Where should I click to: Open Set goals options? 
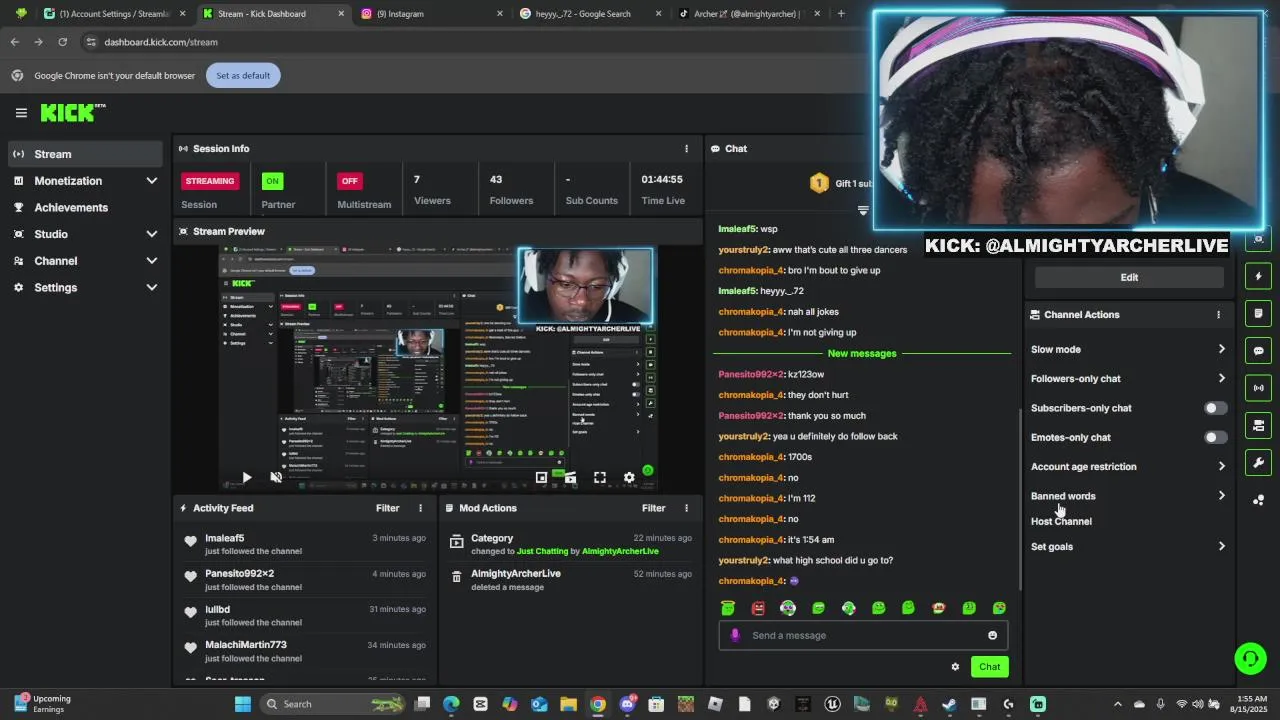tap(1128, 546)
